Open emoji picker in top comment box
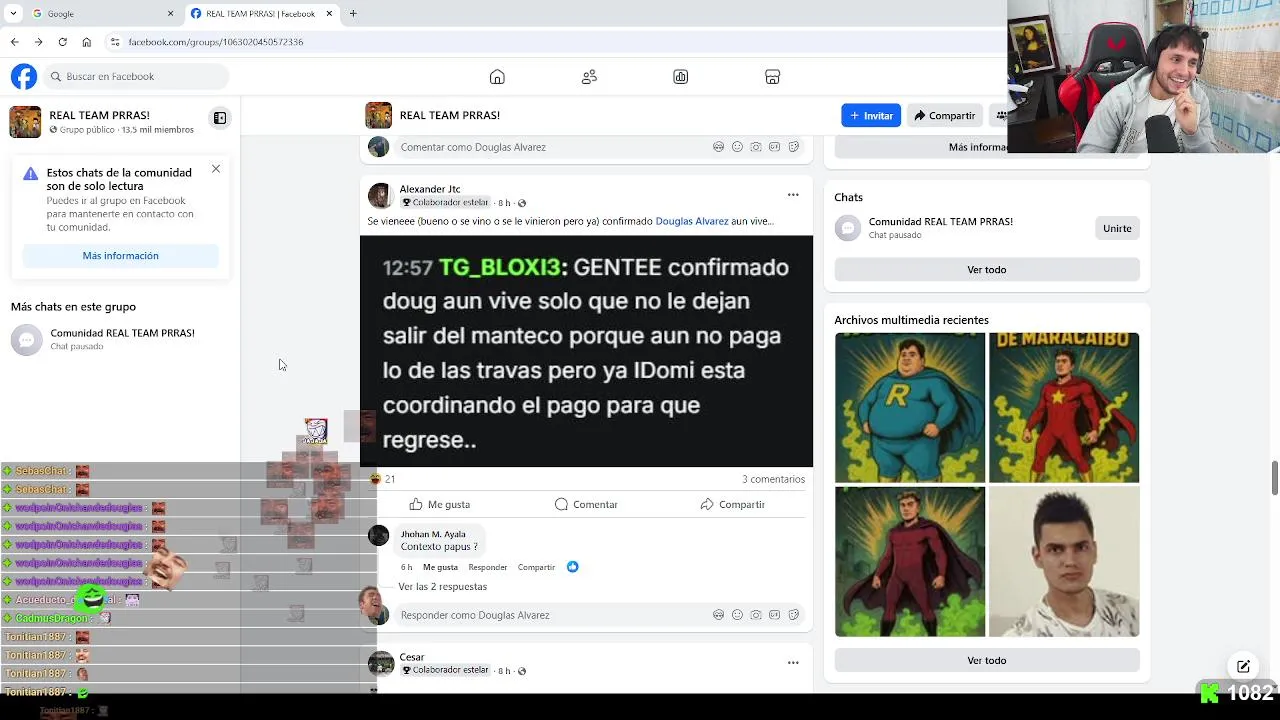The width and height of the screenshot is (1280, 720). (737, 147)
